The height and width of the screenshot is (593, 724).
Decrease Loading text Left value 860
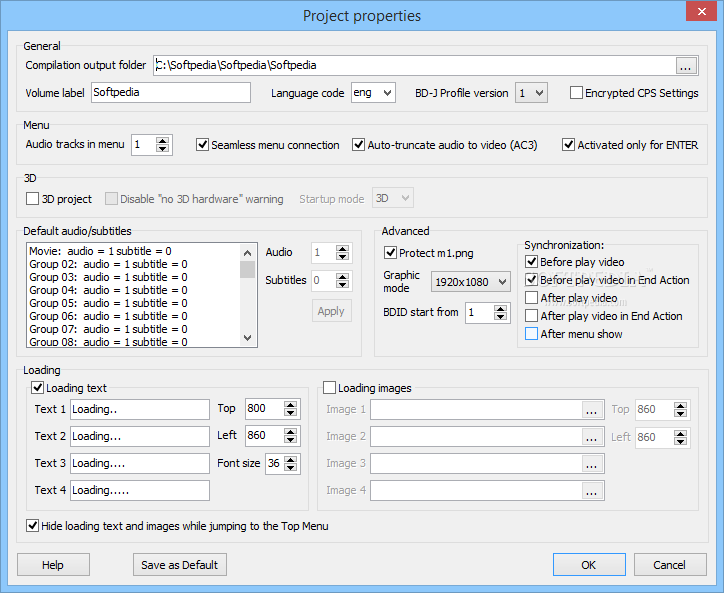tap(290, 440)
